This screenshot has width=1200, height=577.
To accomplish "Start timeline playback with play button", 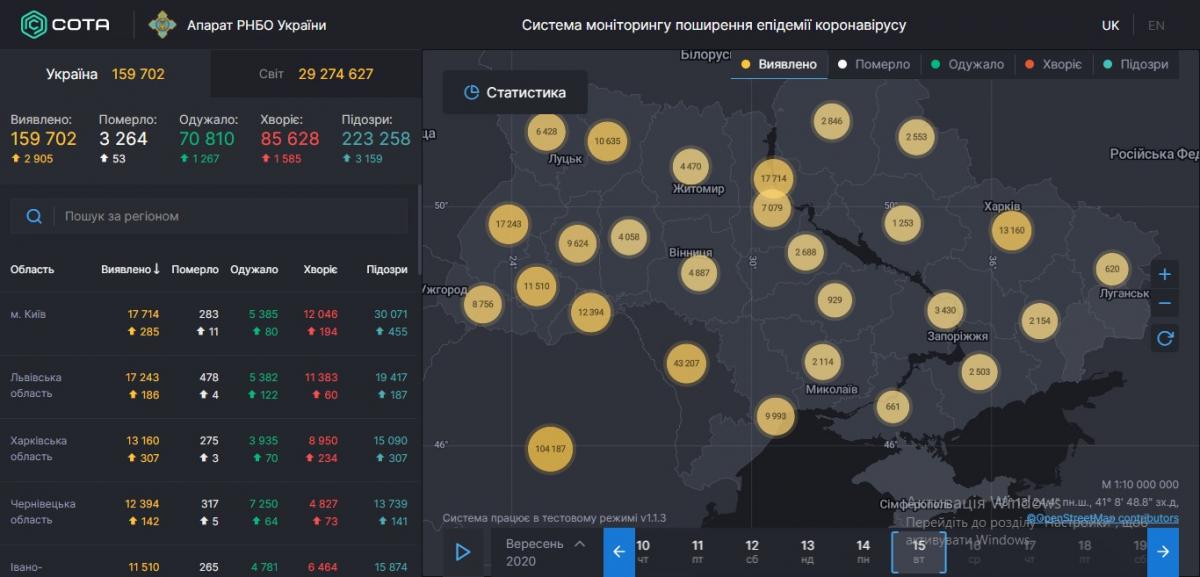I will [463, 551].
